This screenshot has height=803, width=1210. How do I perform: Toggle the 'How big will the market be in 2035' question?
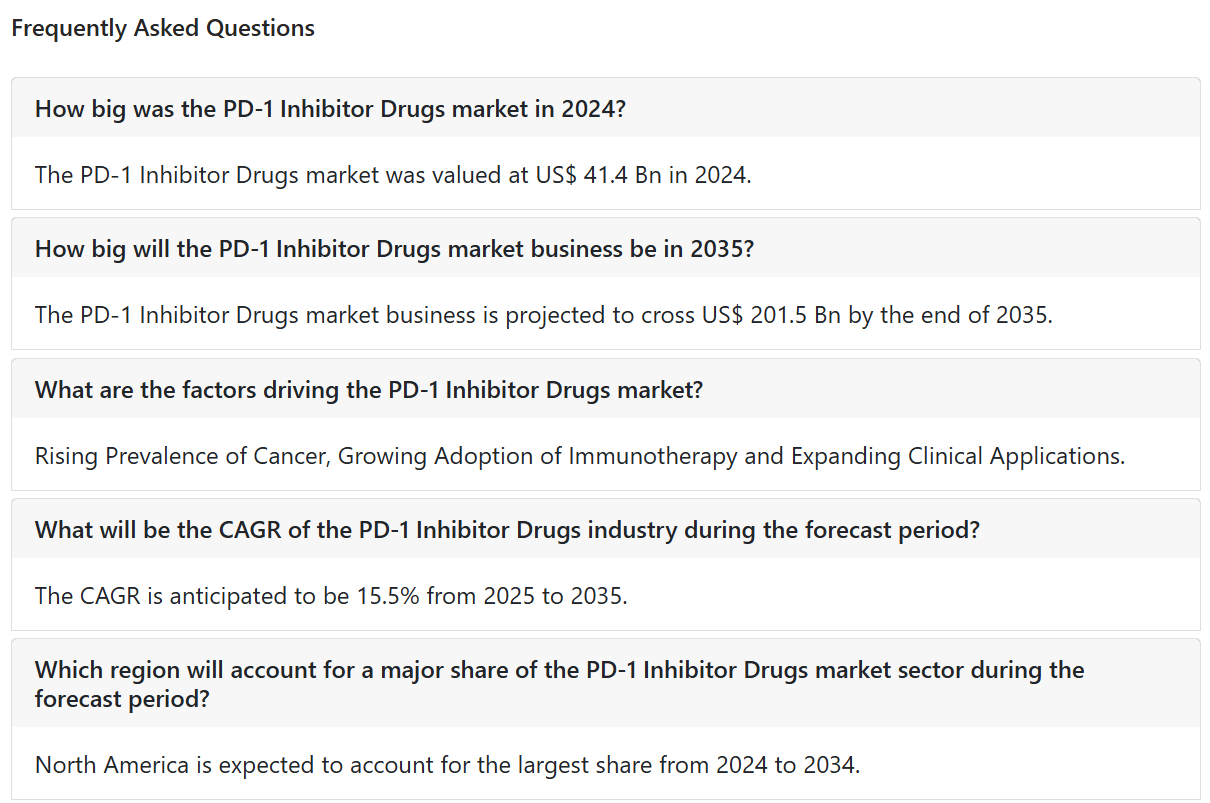click(605, 248)
